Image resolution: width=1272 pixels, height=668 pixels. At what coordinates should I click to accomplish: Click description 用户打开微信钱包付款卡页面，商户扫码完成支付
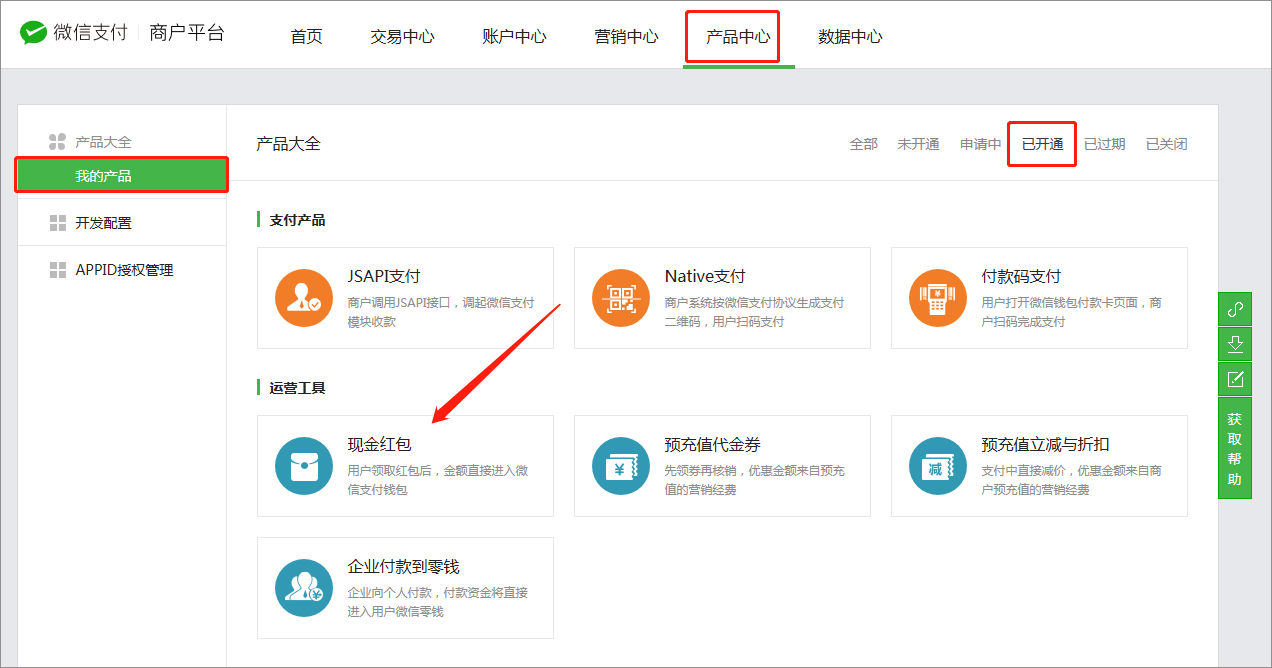(1071, 312)
